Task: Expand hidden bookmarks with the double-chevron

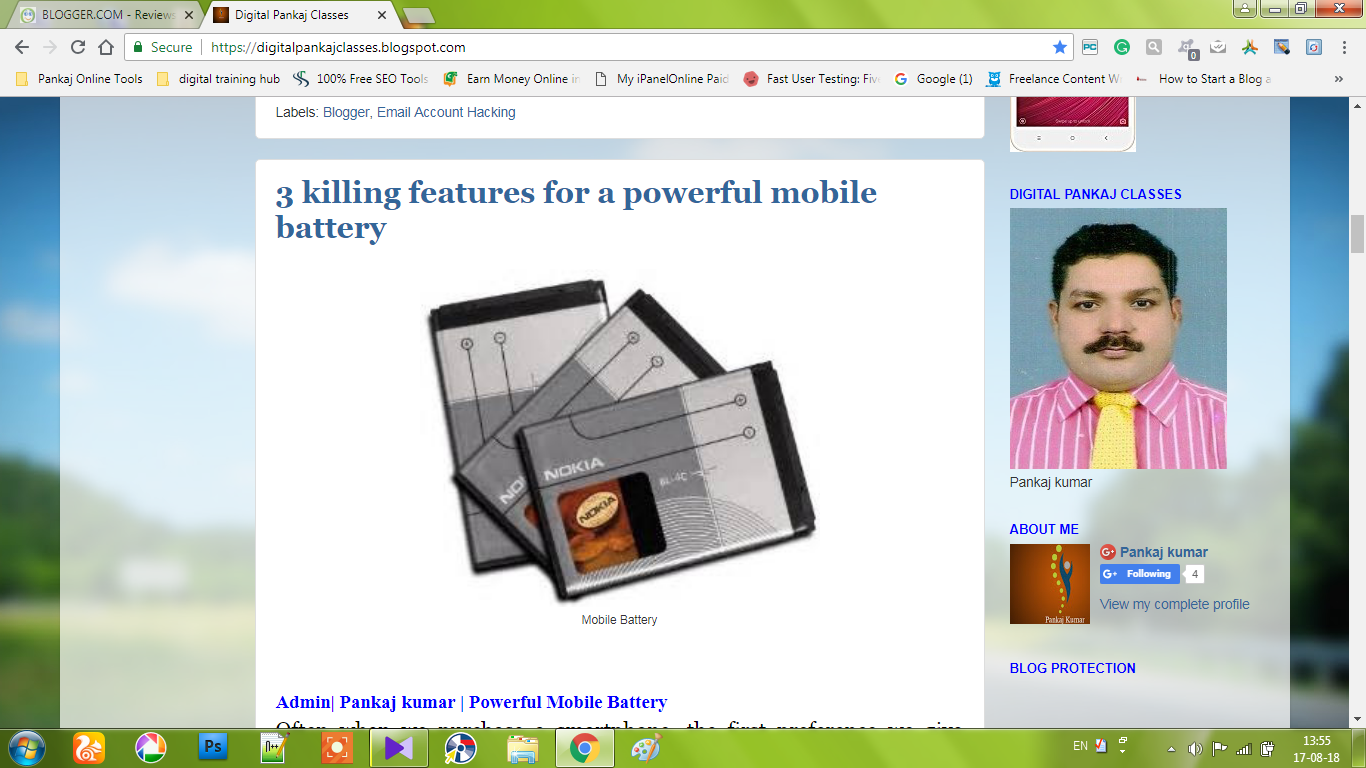Action: (x=1339, y=78)
